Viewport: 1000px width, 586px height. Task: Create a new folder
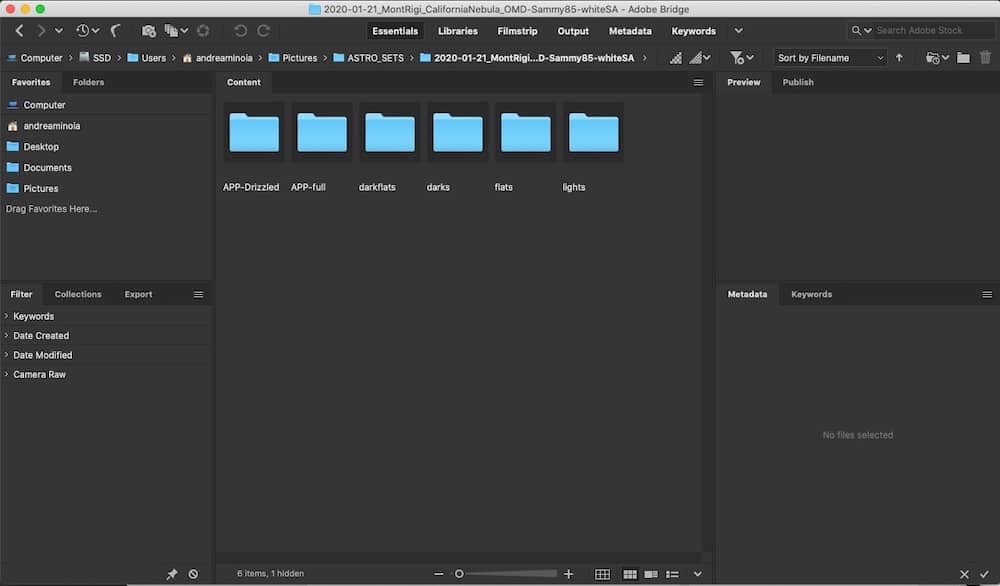[x=963, y=58]
